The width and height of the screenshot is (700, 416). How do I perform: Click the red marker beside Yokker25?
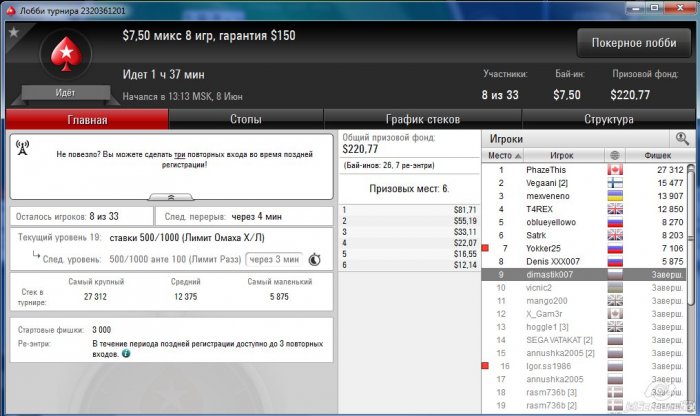(x=485, y=248)
